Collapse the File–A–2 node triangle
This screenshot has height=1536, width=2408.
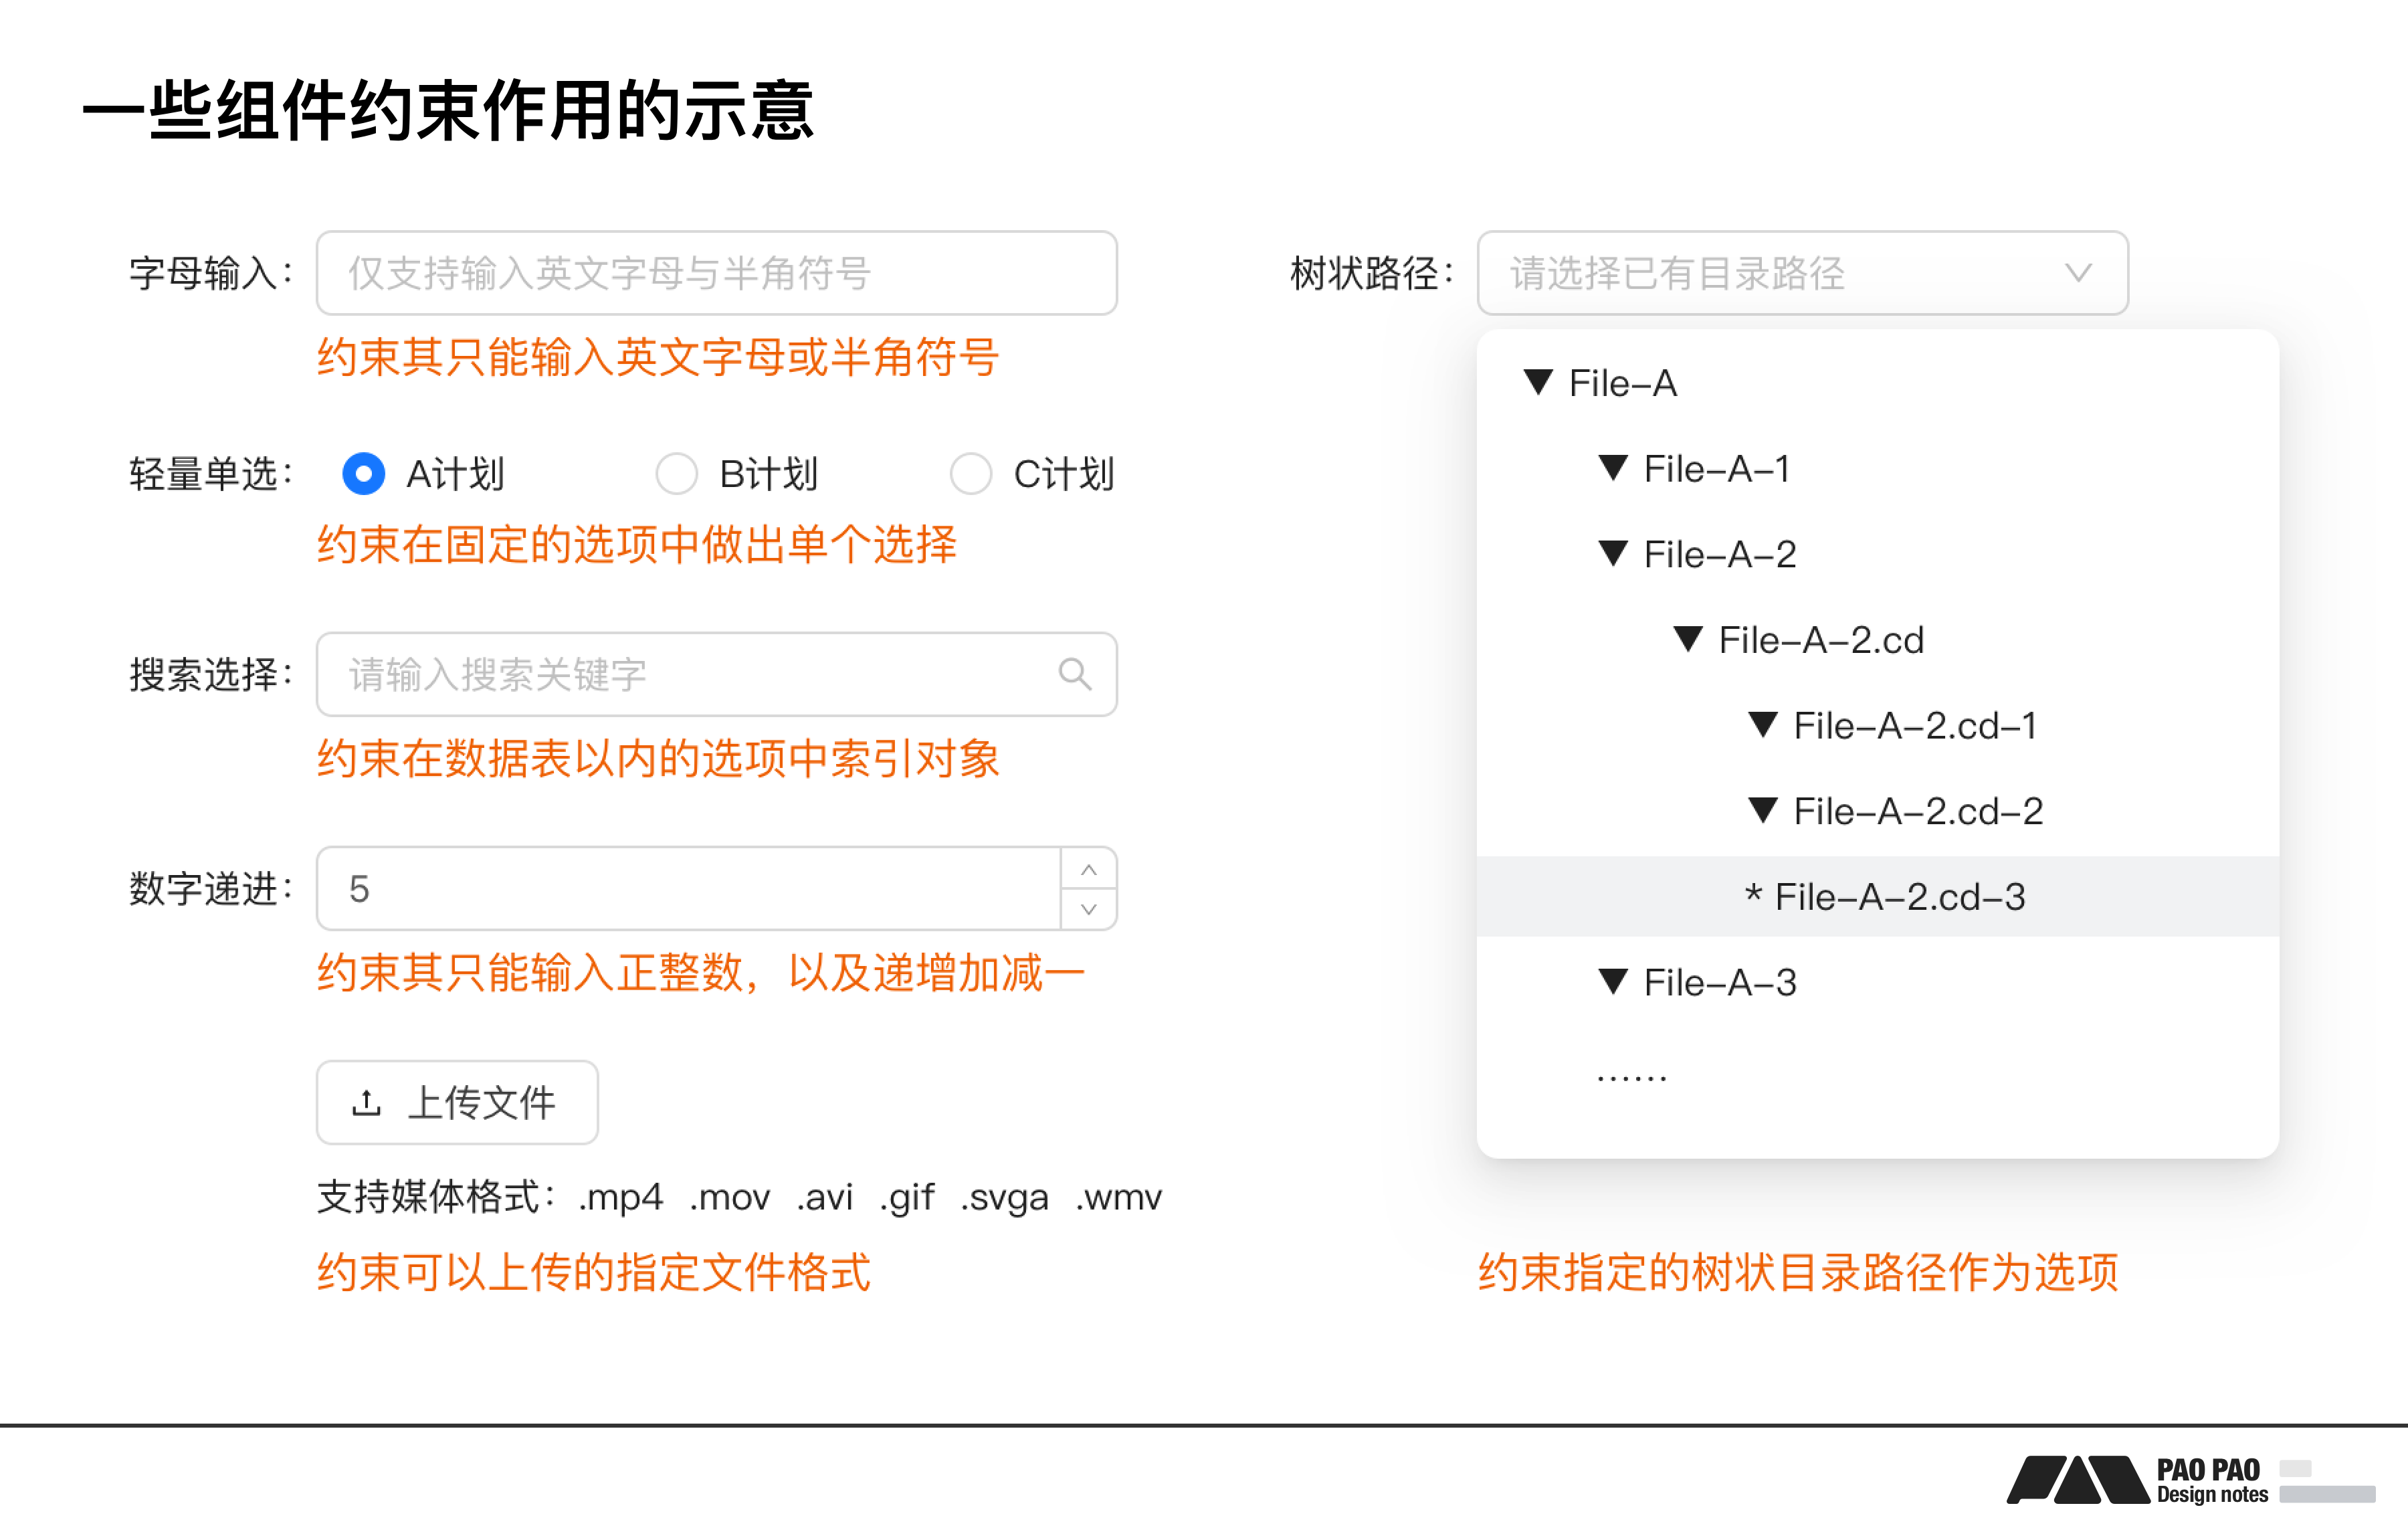point(1613,553)
